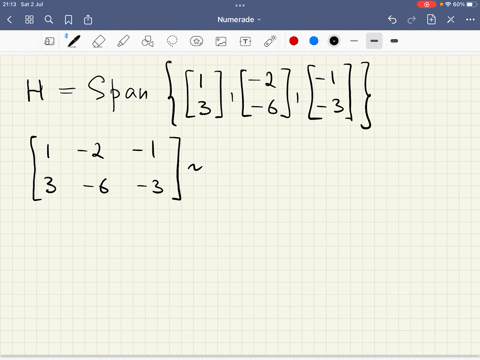Go back with the left chevron
The image size is (480, 360).
click(x=9, y=20)
